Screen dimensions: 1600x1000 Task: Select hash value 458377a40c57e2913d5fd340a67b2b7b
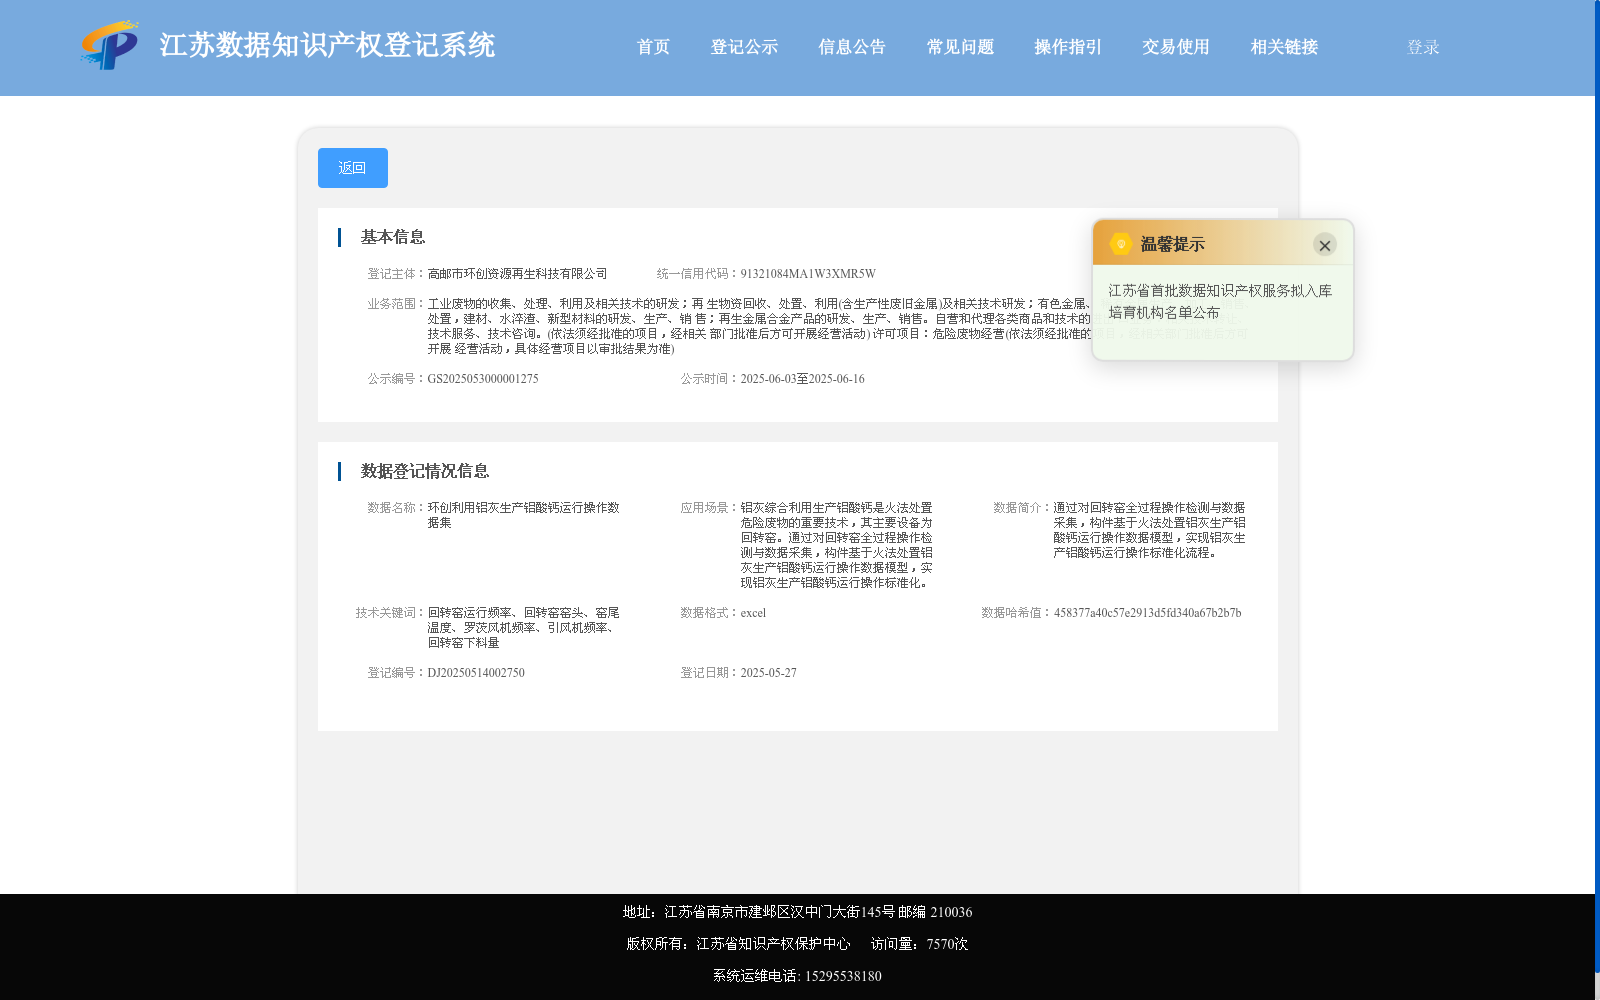pos(1147,613)
